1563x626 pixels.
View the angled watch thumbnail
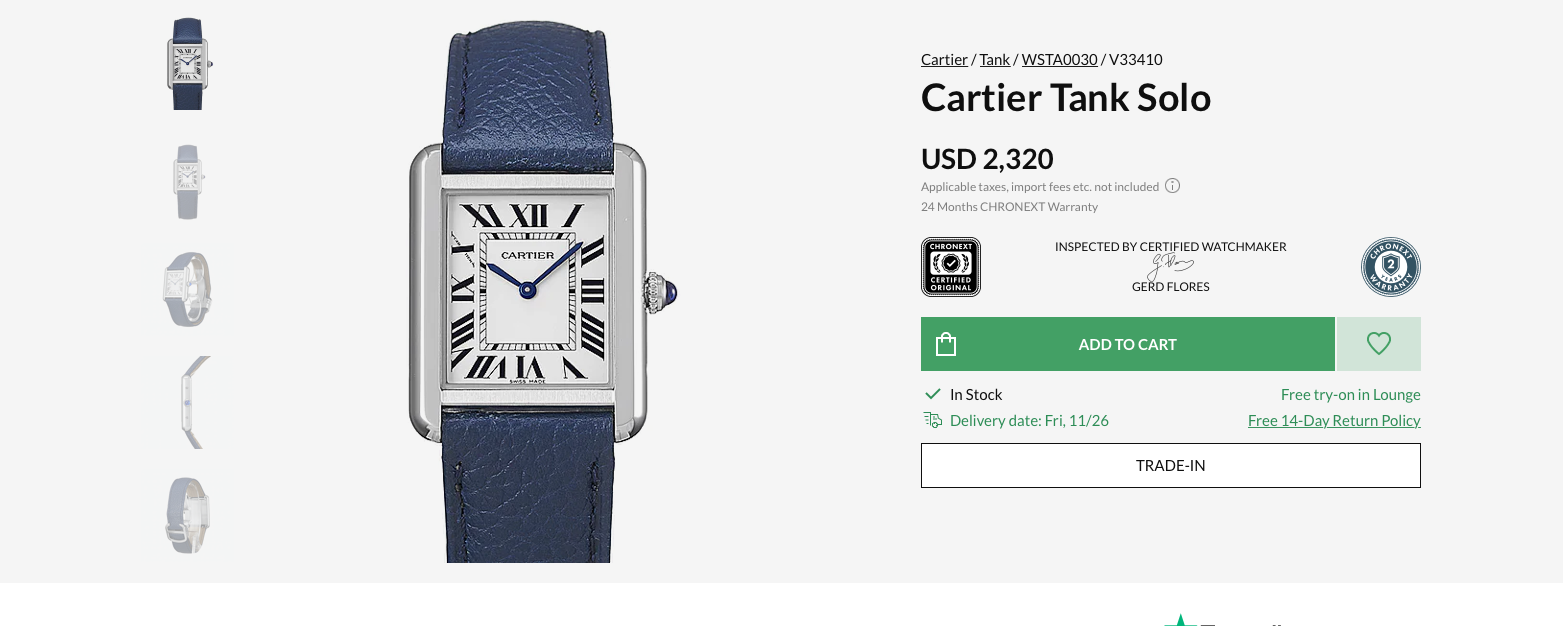point(188,289)
